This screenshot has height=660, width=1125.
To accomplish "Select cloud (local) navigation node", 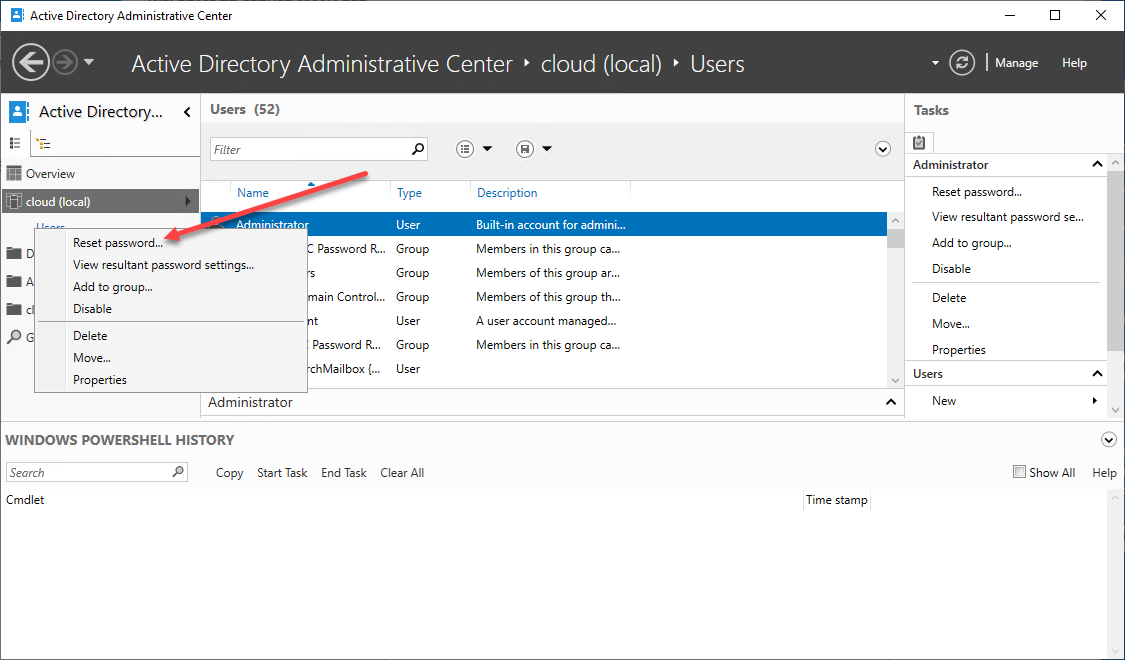I will coord(100,202).
